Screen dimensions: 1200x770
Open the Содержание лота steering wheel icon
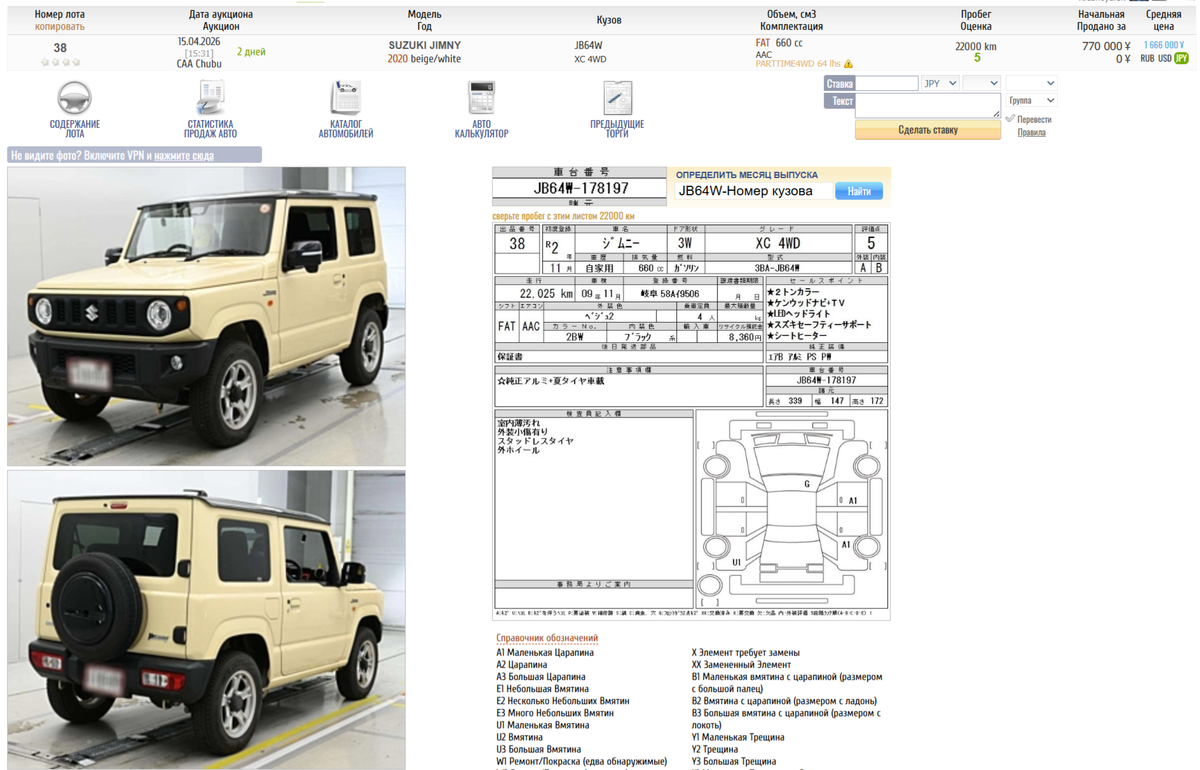[74, 98]
